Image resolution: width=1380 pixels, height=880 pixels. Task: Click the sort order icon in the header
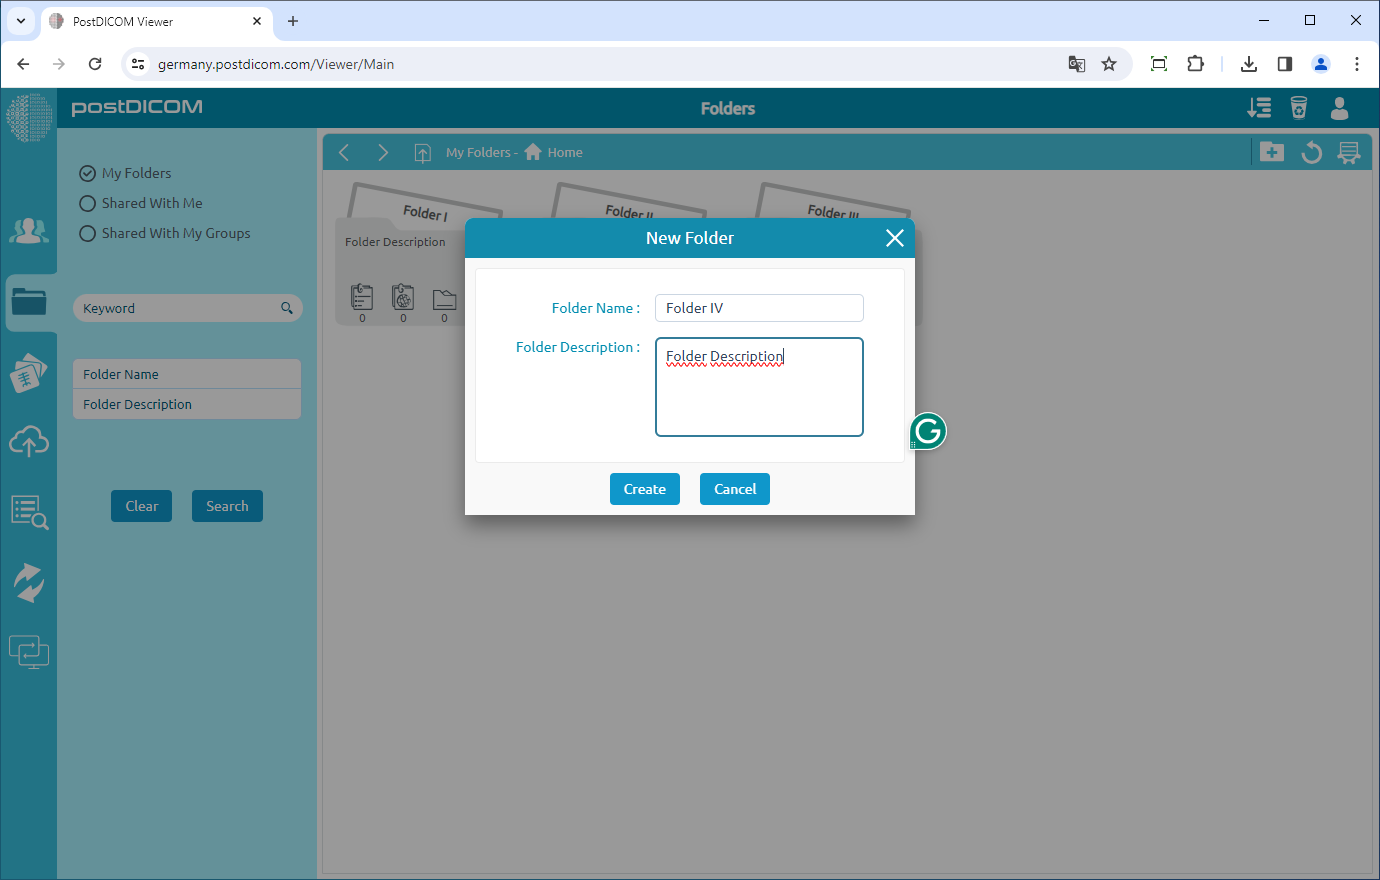pyautogui.click(x=1259, y=107)
